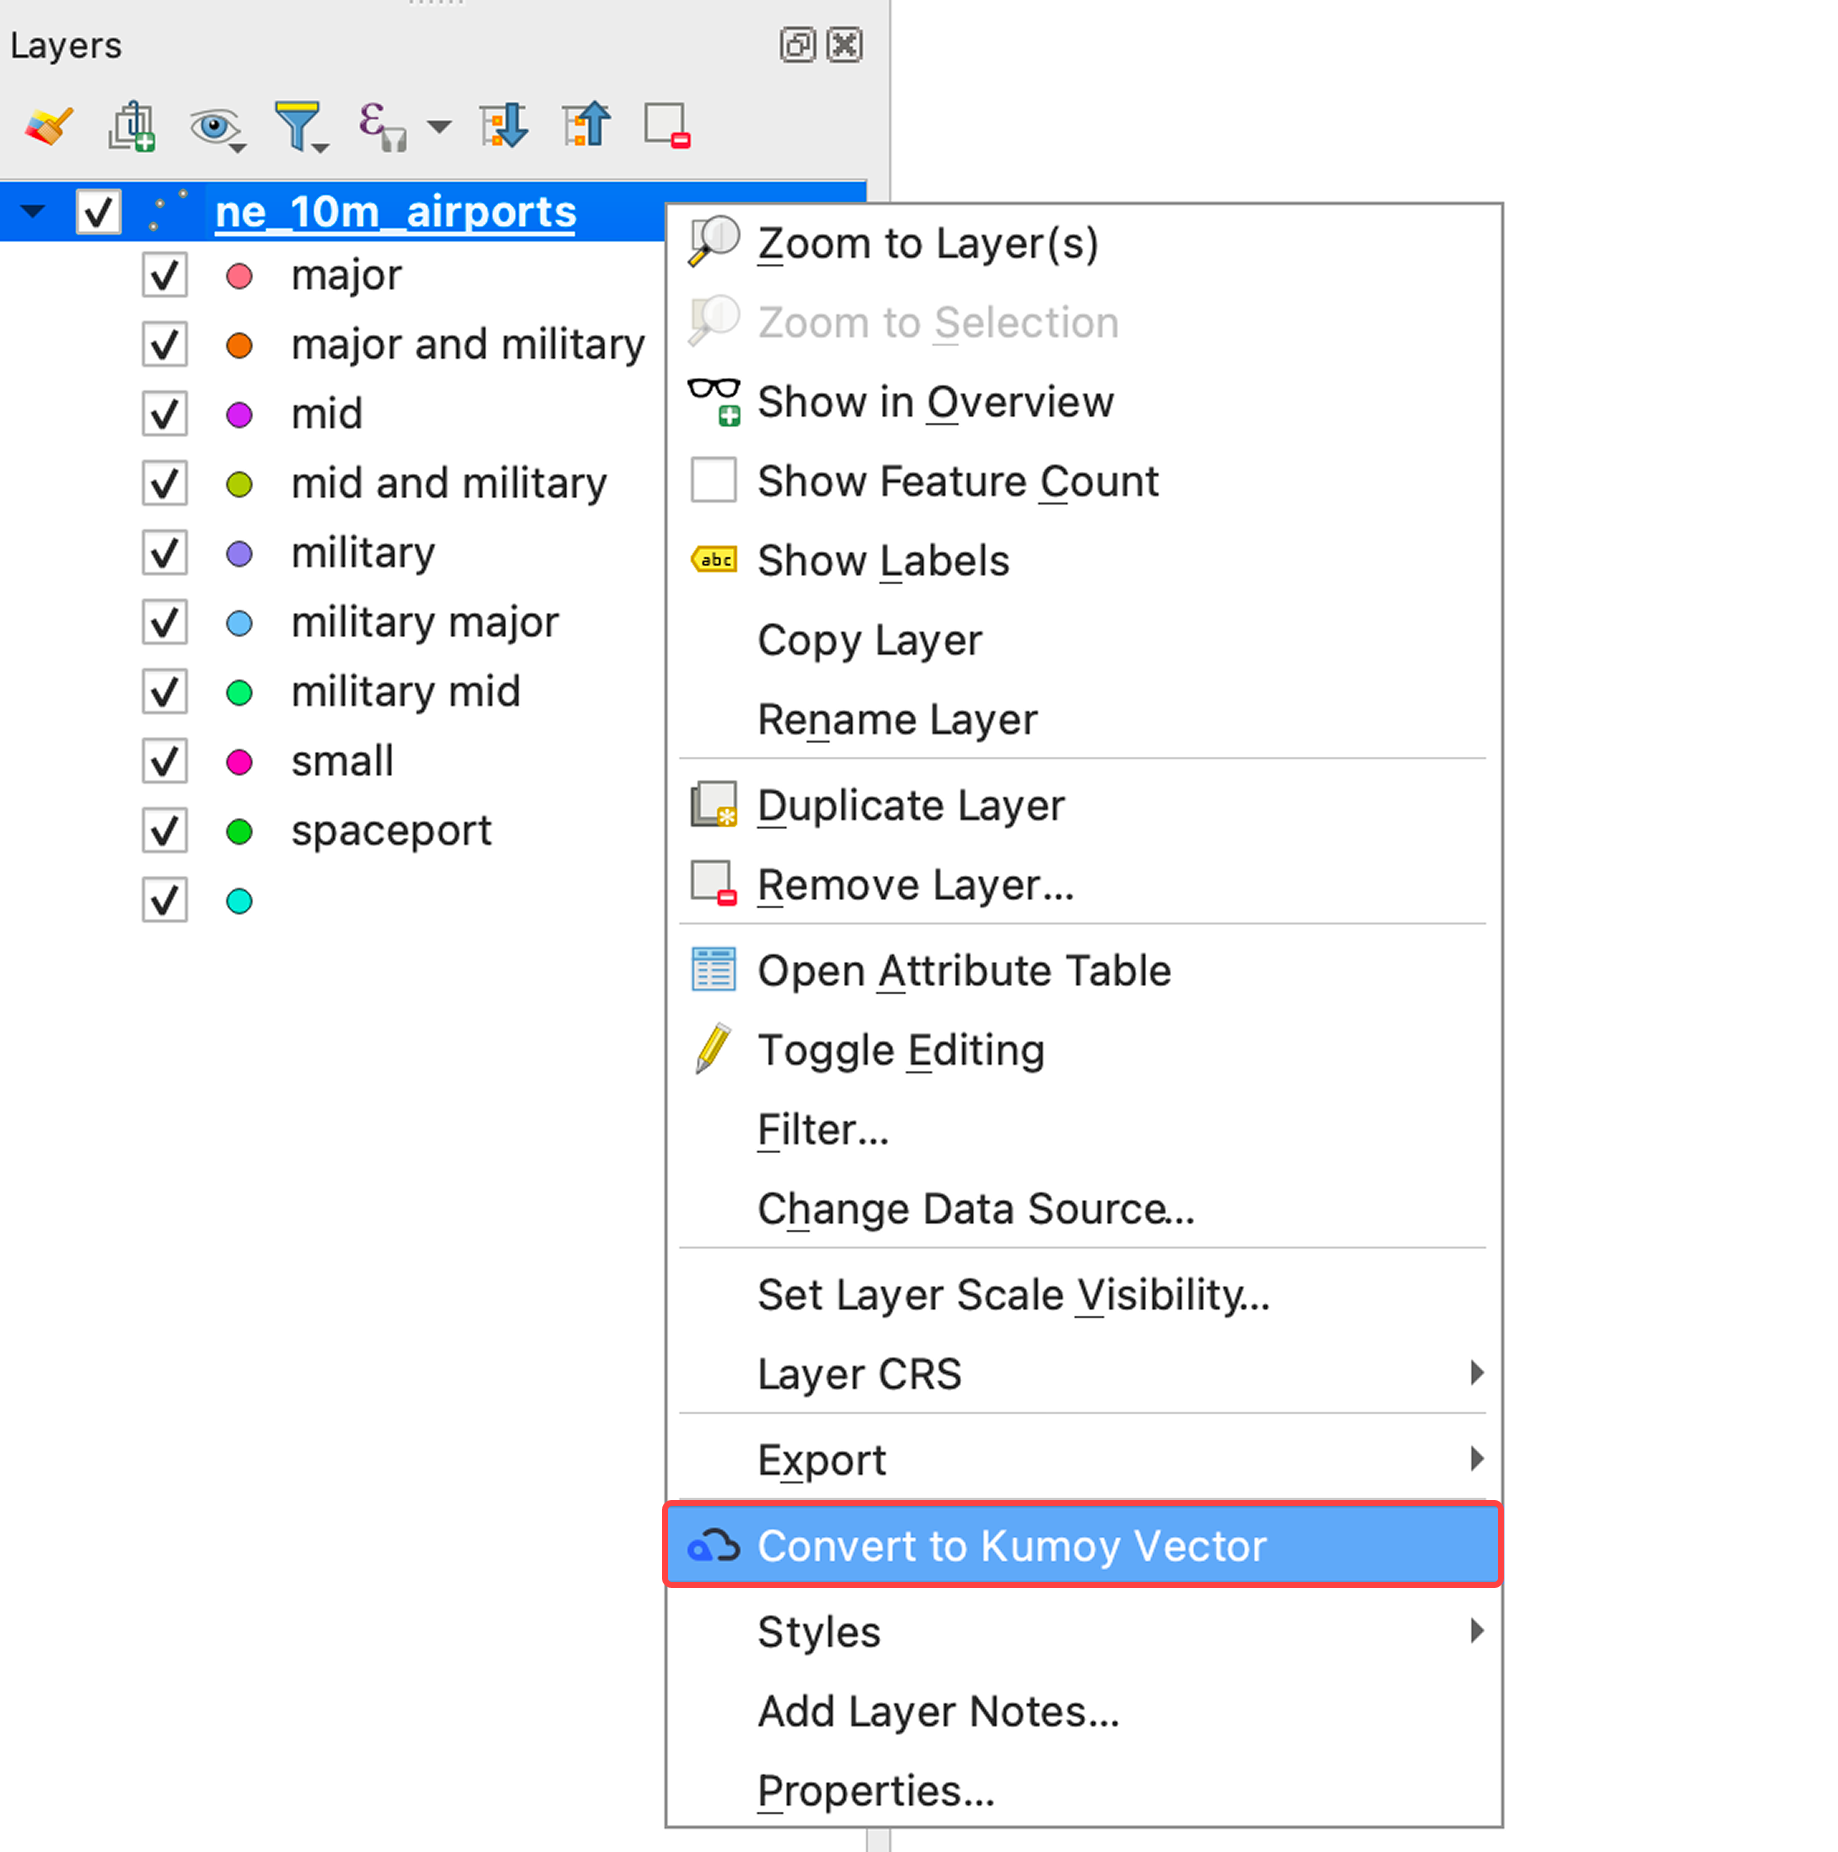Collapse all layers in the panel
Viewport: 1838px width, 1852px height.
[586, 125]
